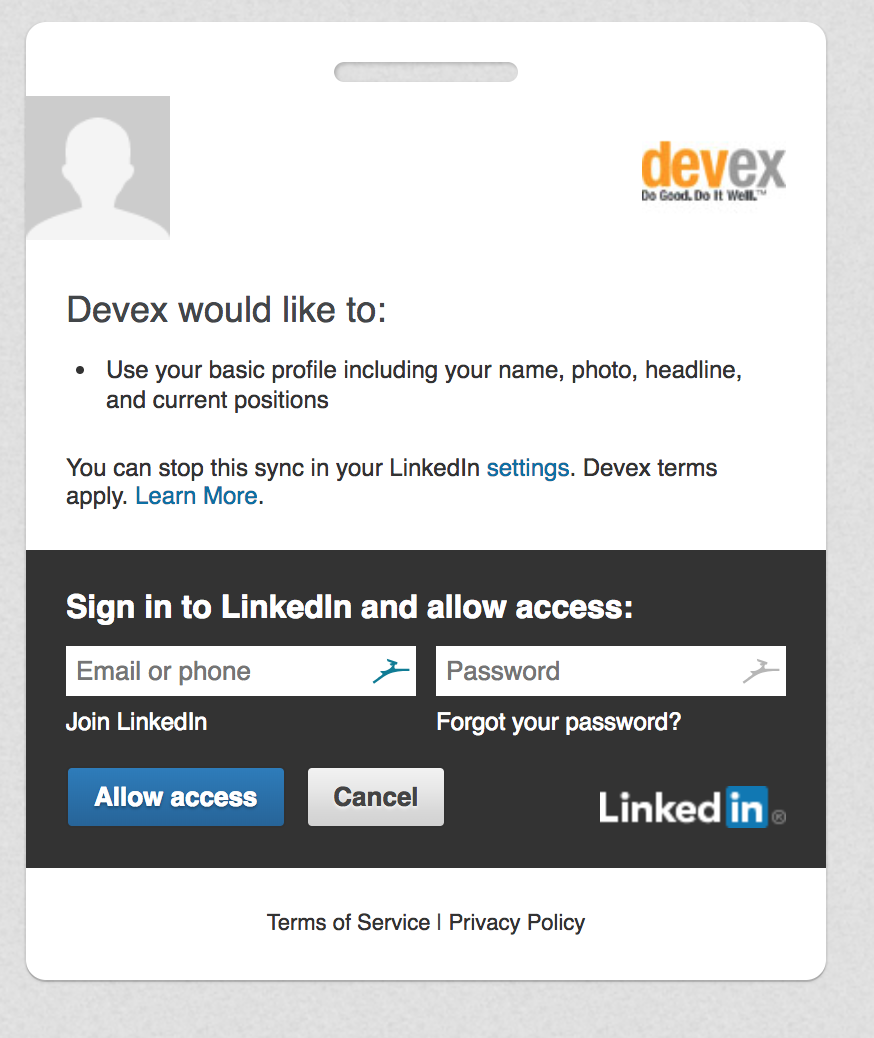Click the gray profile avatar placeholder

97,168
